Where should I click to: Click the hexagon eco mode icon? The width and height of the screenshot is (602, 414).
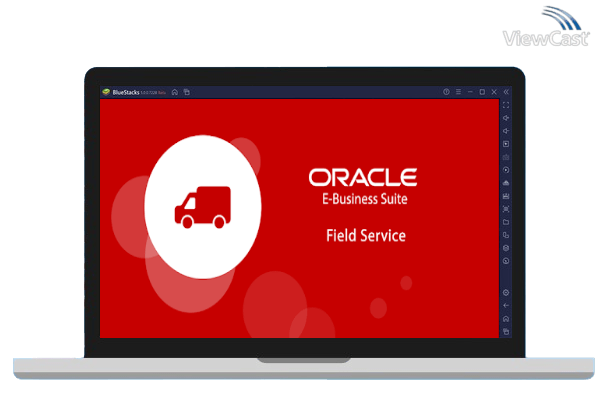pos(506,248)
